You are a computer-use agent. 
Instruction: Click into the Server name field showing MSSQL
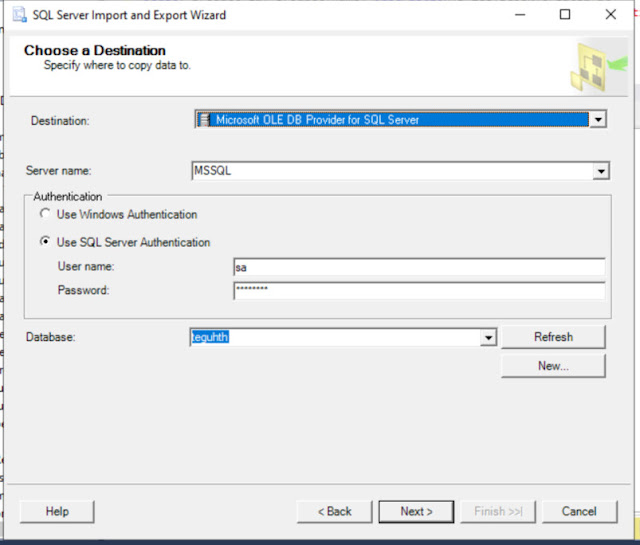pyautogui.click(x=400, y=171)
